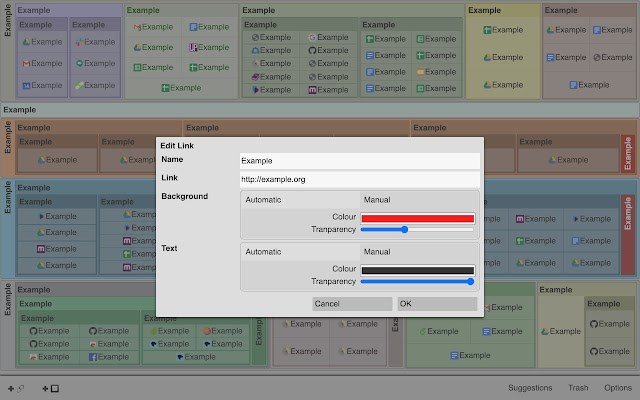Click Cancel in Edit Link dialog
Screen dimensions: 640x400
[352, 304]
